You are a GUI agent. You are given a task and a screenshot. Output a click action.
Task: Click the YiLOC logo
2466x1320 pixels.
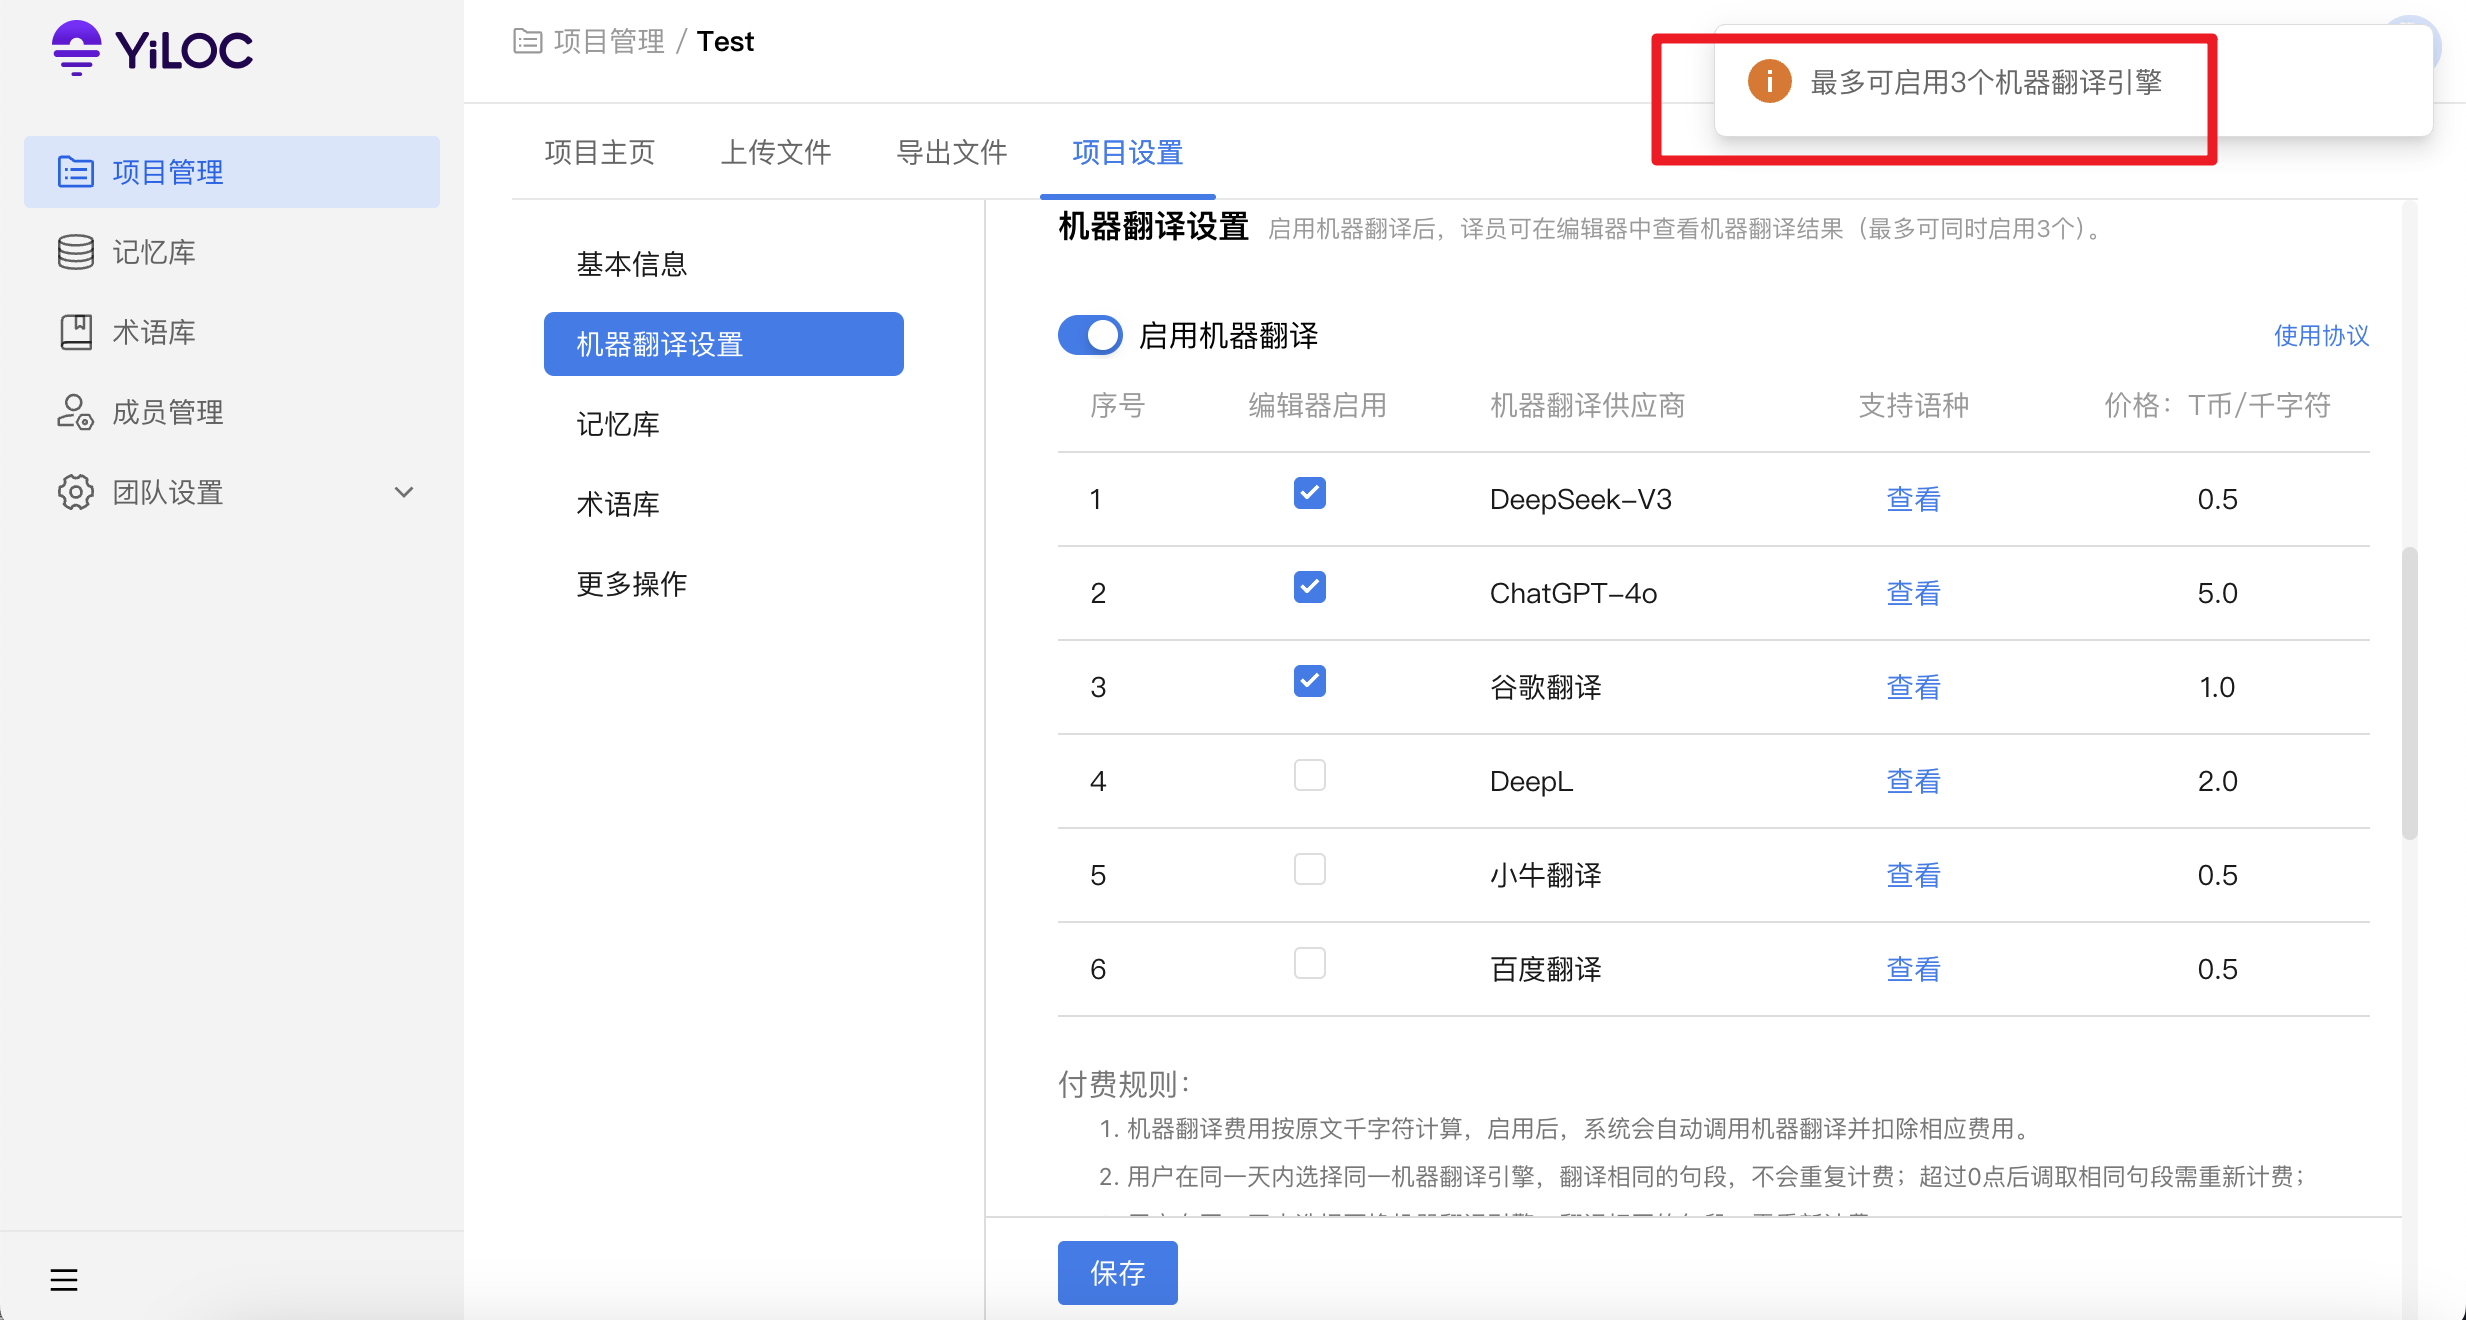[152, 48]
